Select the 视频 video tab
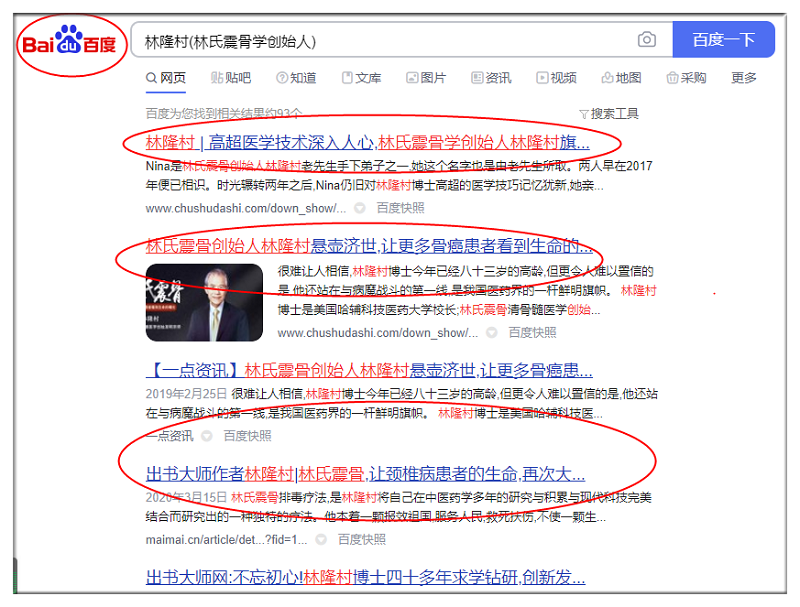Image resolution: width=800 pixels, height=607 pixels. point(556,78)
